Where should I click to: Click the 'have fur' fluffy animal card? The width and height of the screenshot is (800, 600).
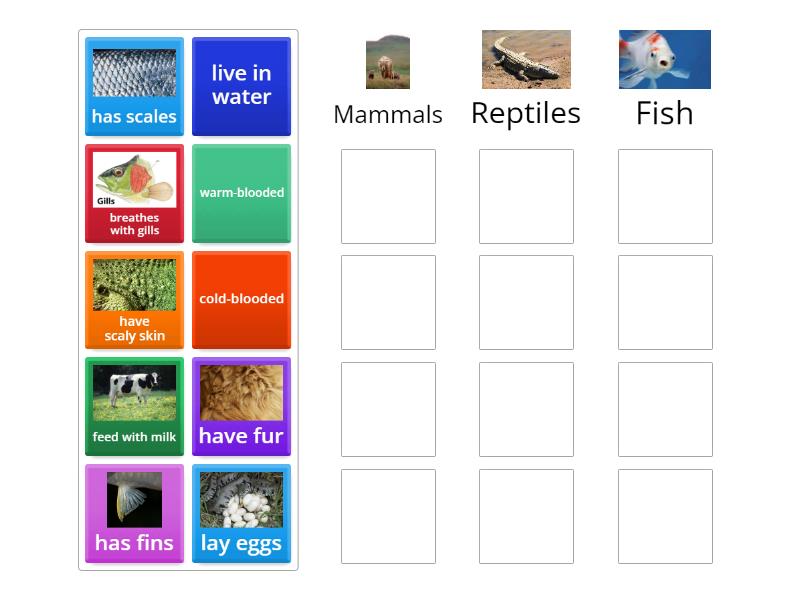tap(241, 407)
